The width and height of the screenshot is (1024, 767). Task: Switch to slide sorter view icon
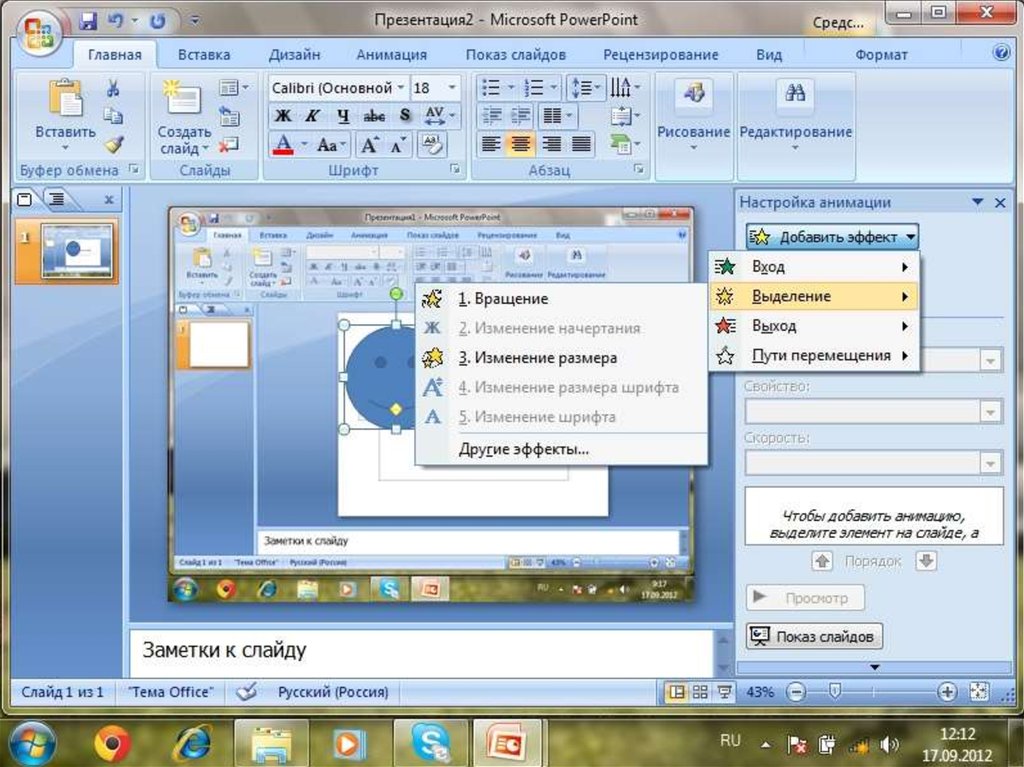(x=700, y=692)
